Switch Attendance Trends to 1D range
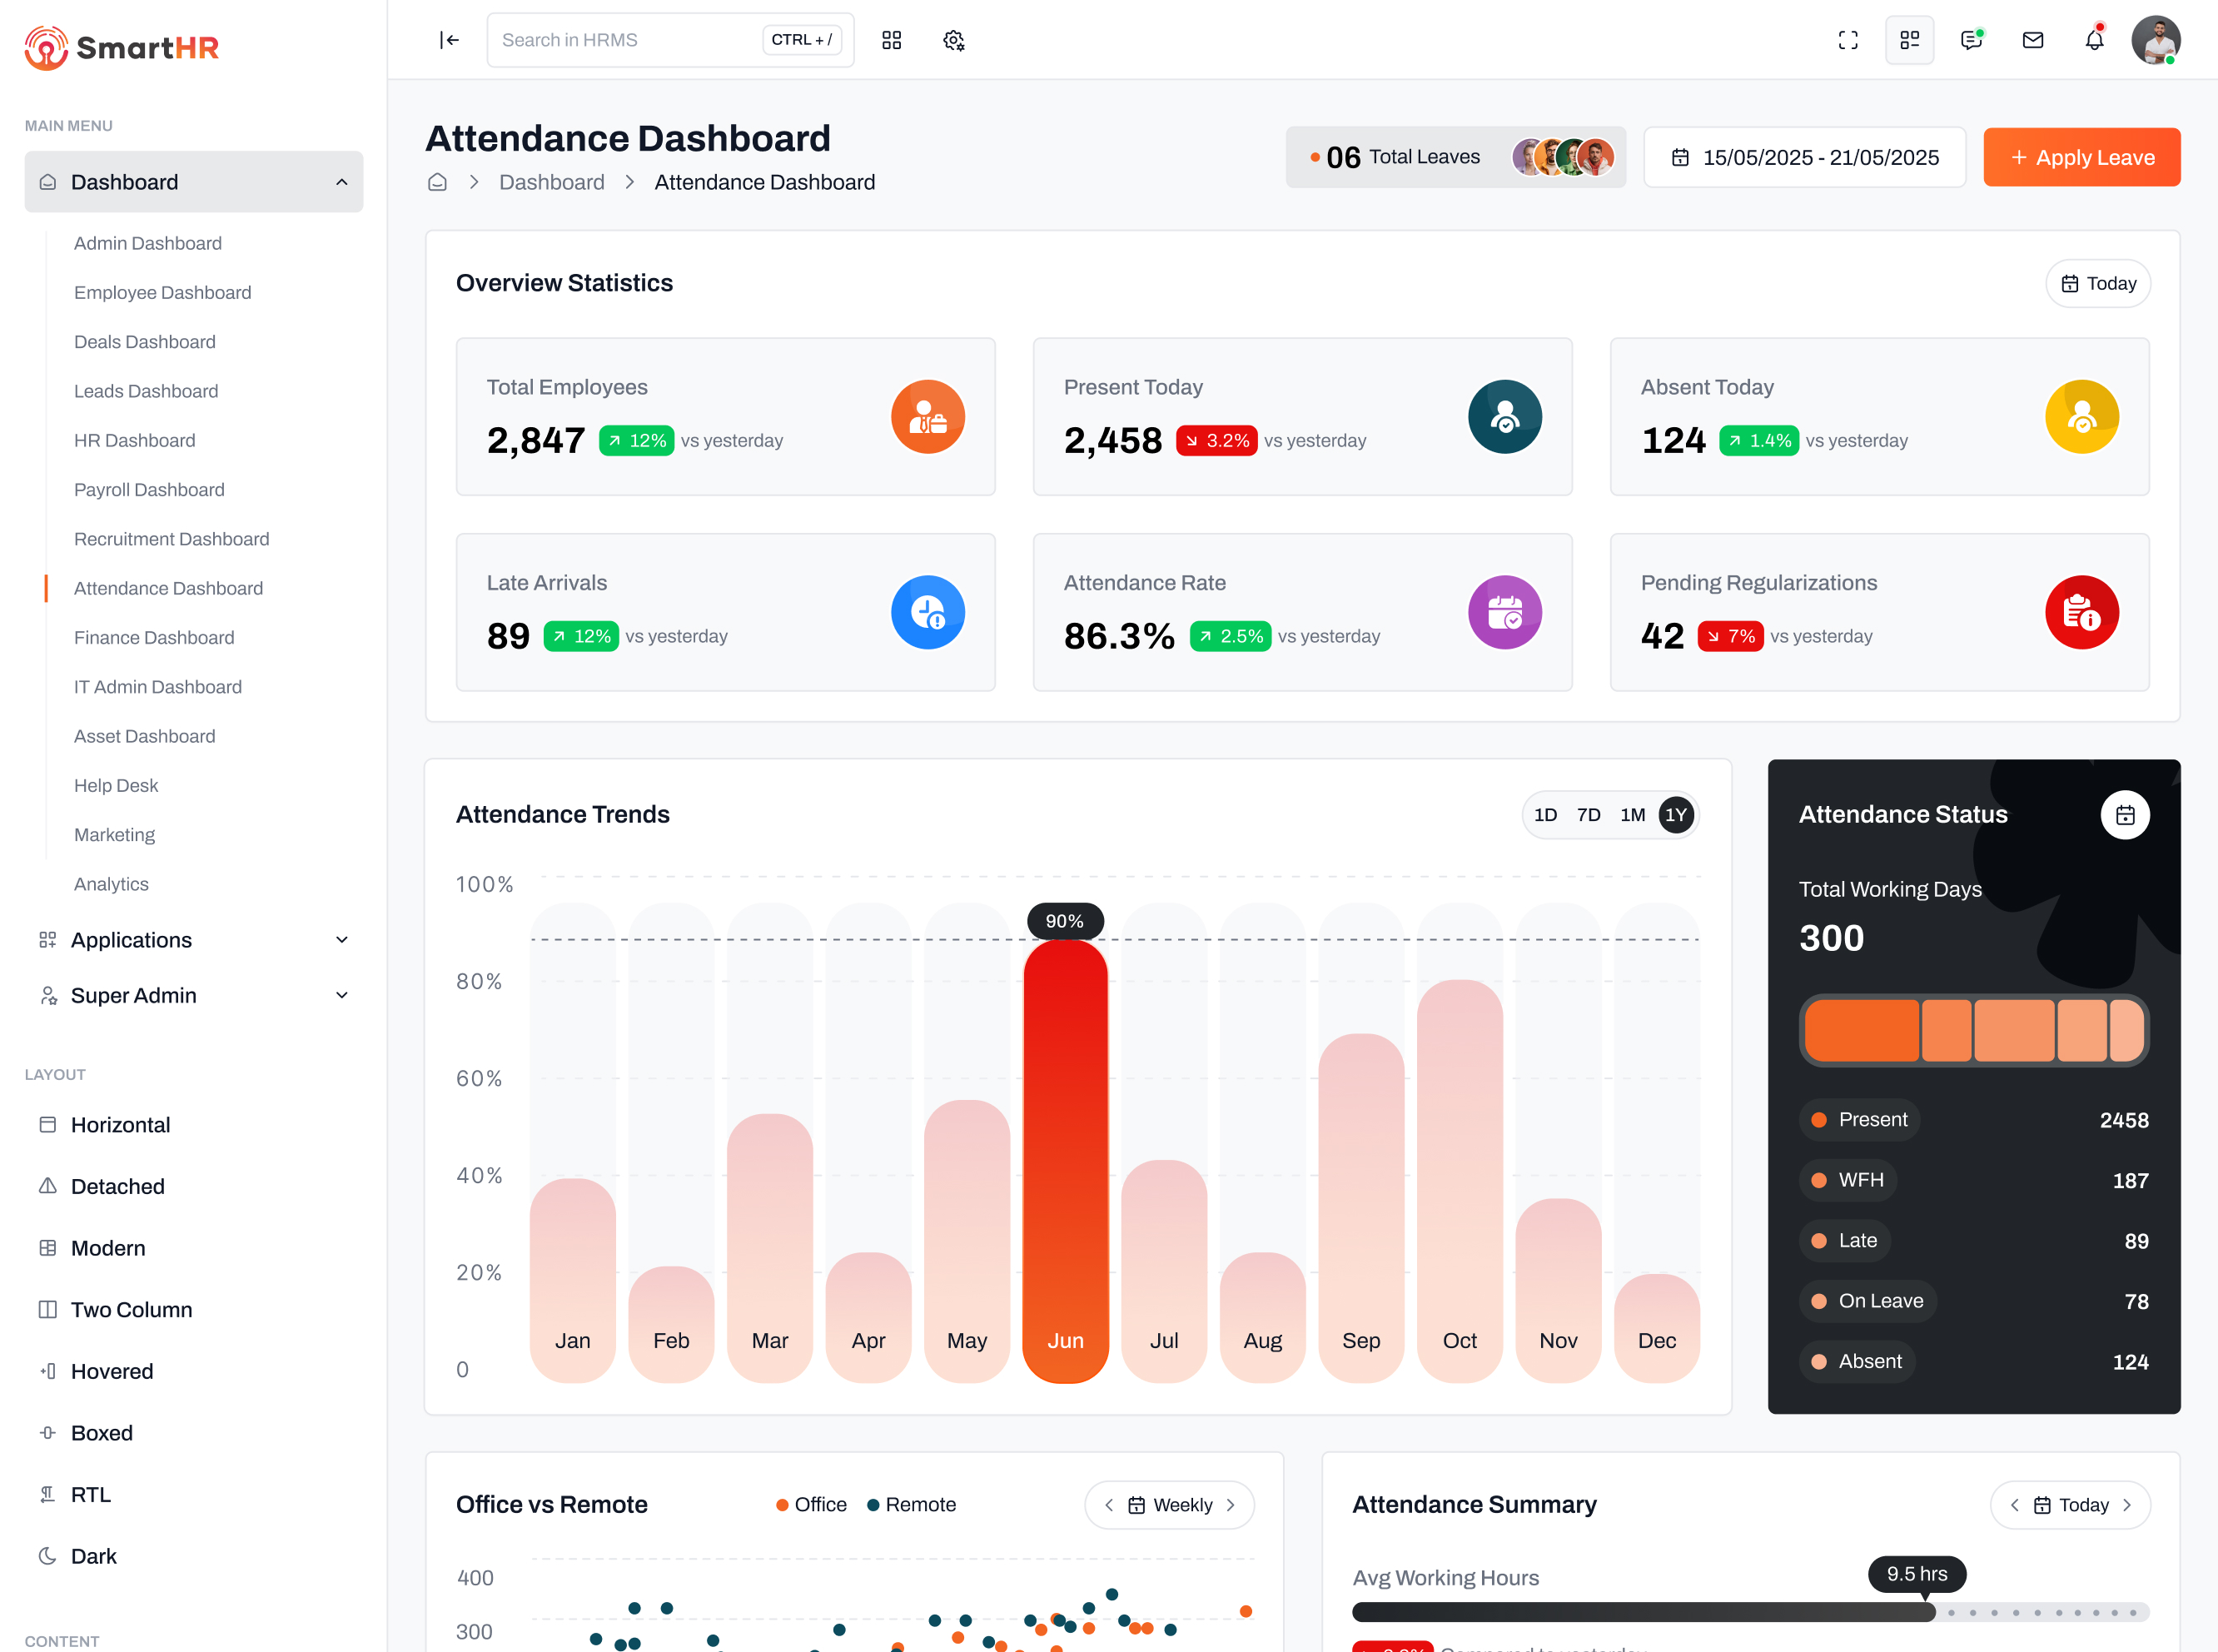This screenshot has height=1652, width=2218. 1545,814
